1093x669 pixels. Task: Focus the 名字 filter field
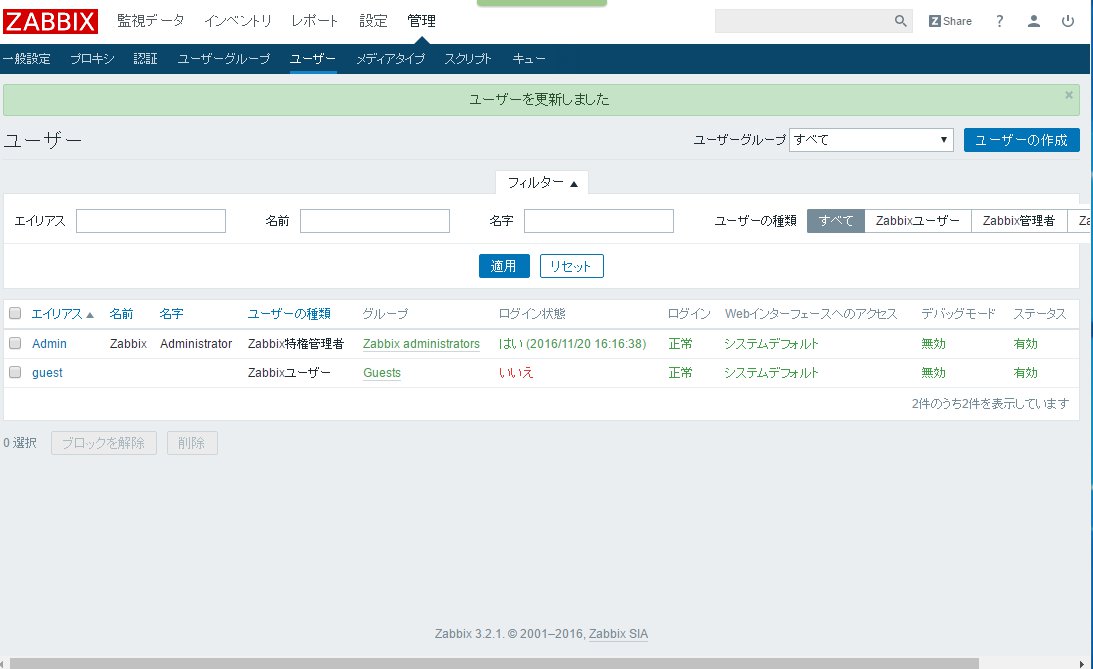tap(599, 221)
